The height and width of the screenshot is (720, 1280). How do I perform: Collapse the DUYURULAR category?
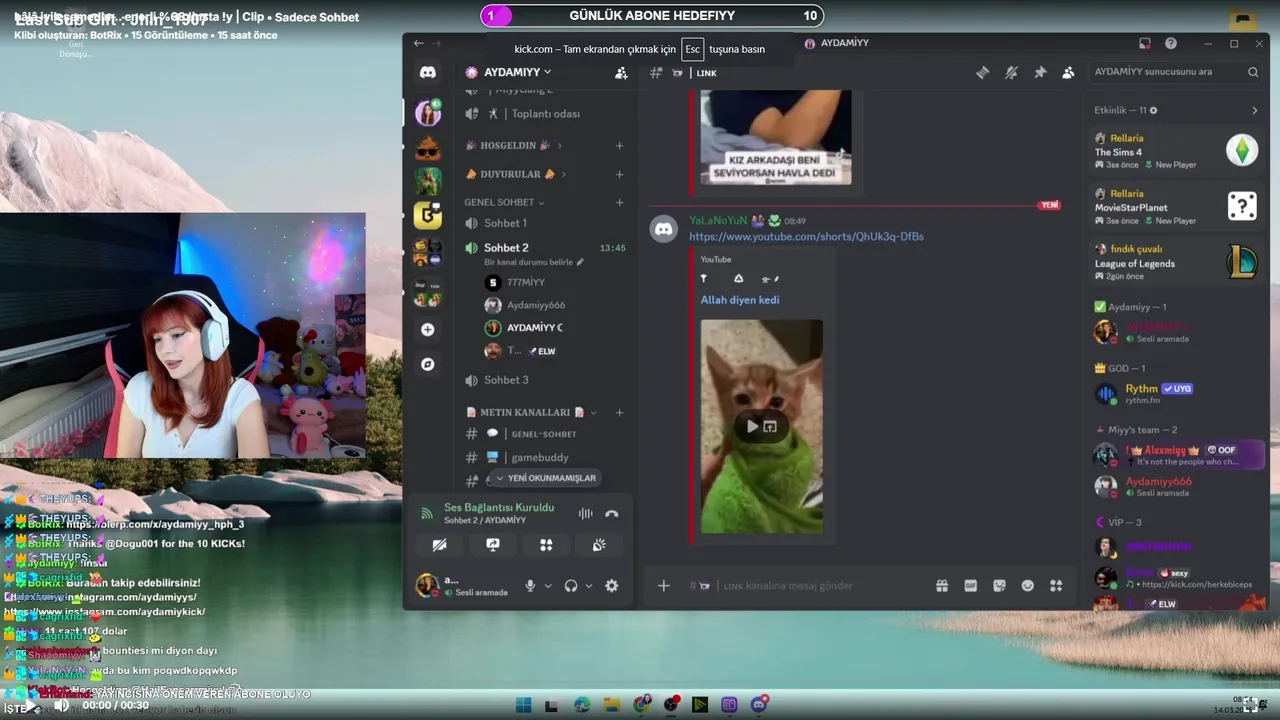click(x=516, y=174)
